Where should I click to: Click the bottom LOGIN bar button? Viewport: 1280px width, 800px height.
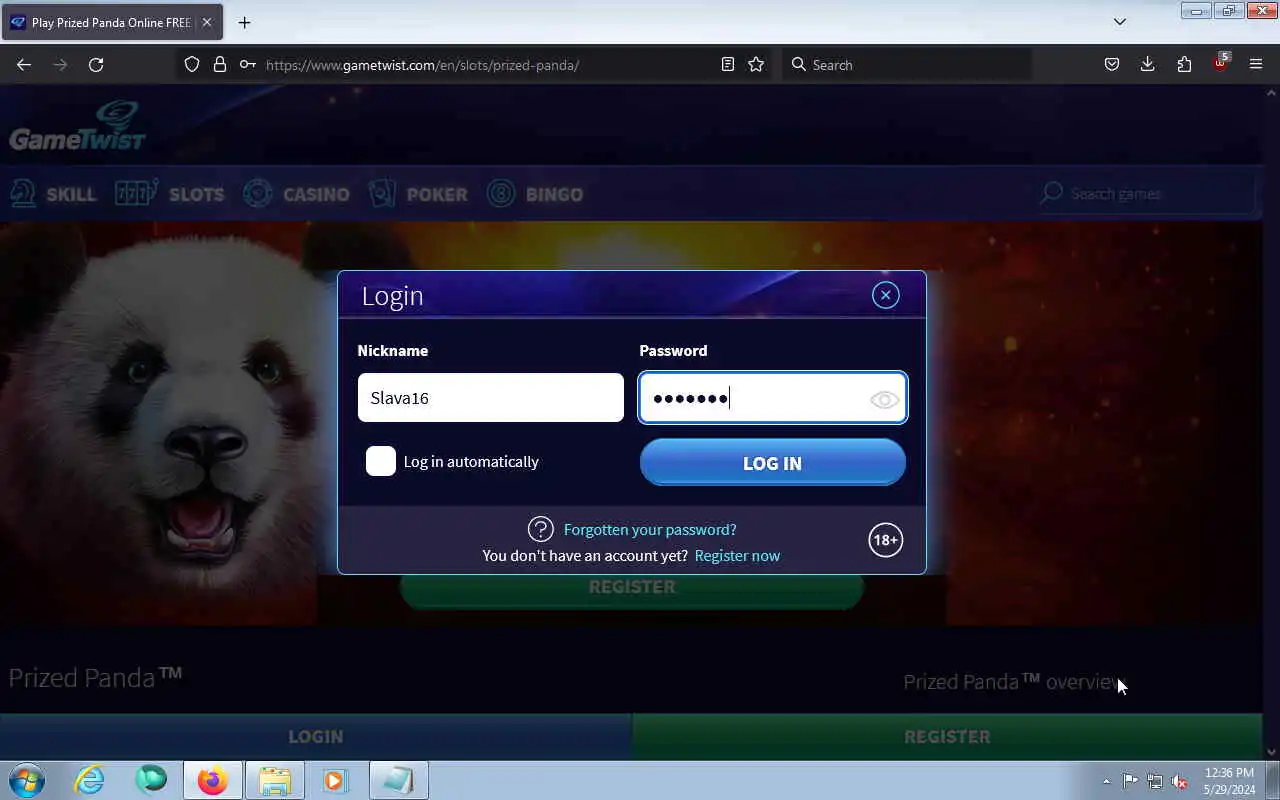[x=316, y=737]
